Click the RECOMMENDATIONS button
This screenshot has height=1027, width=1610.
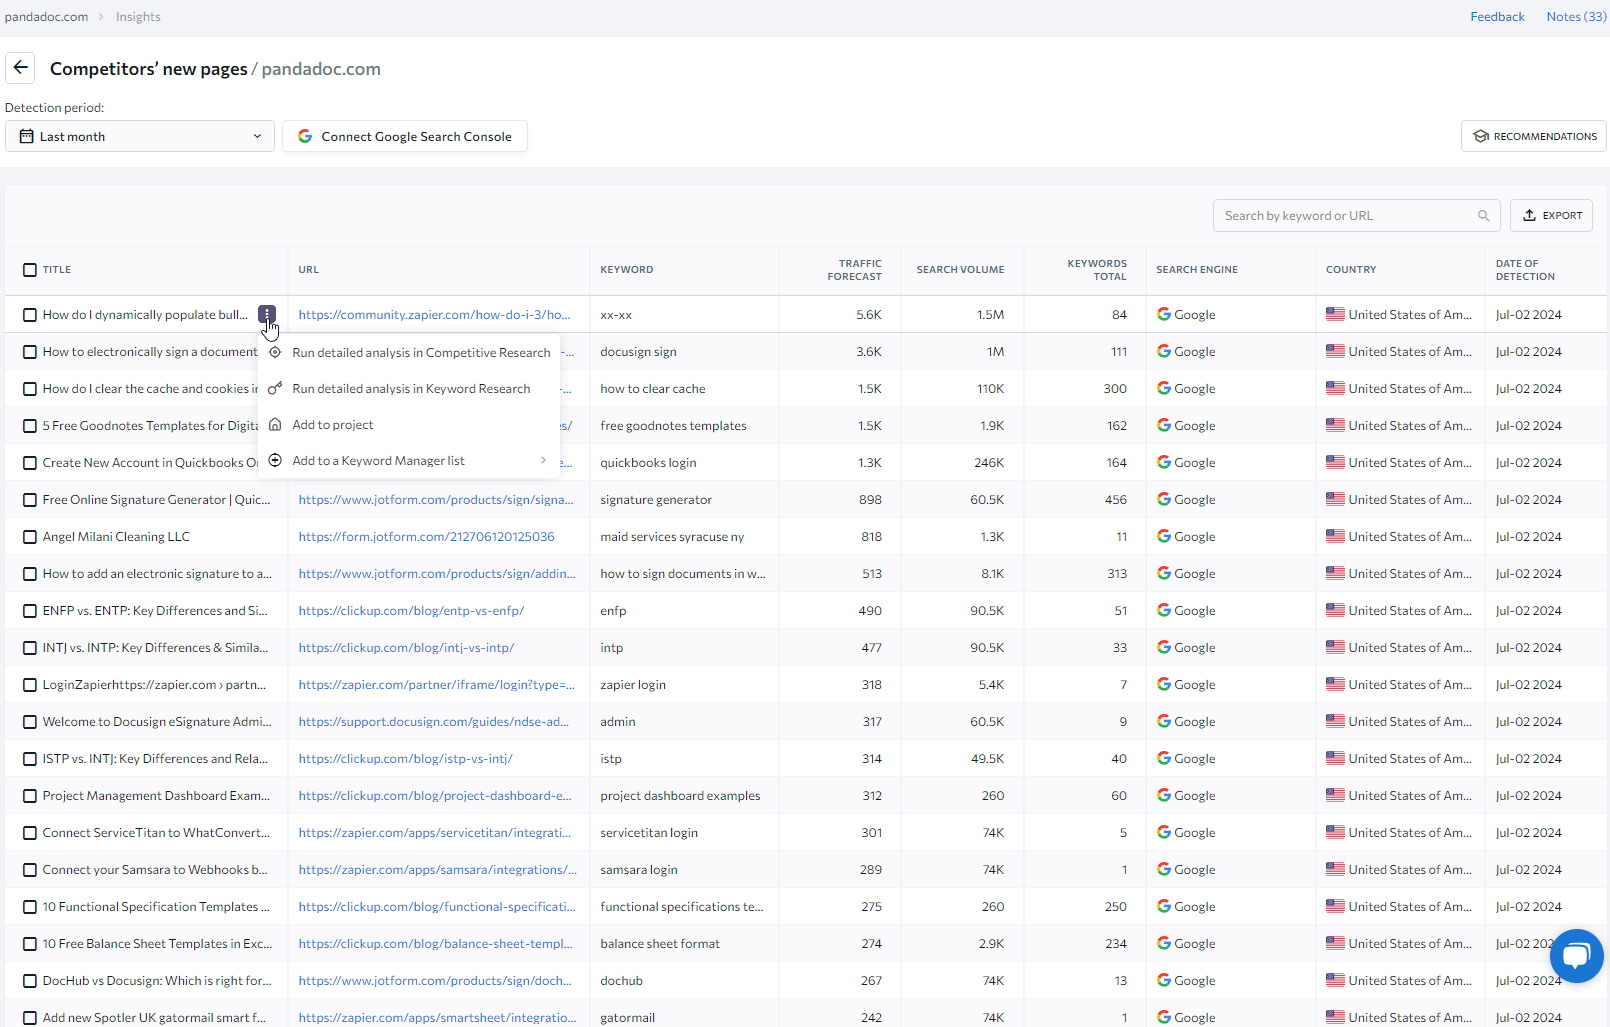[x=1533, y=136]
